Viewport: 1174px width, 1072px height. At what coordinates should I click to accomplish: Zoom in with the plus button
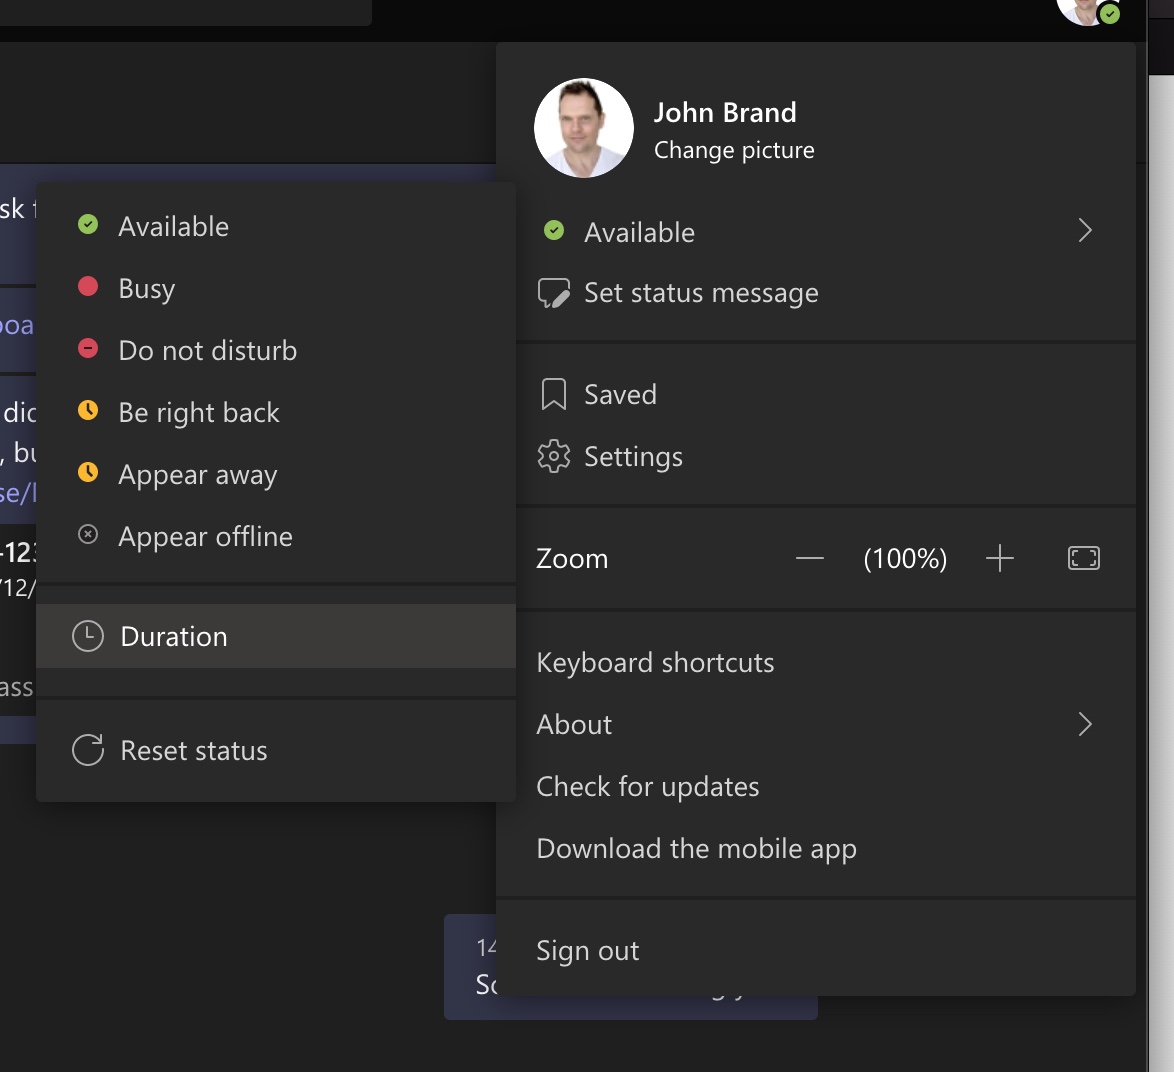1000,558
